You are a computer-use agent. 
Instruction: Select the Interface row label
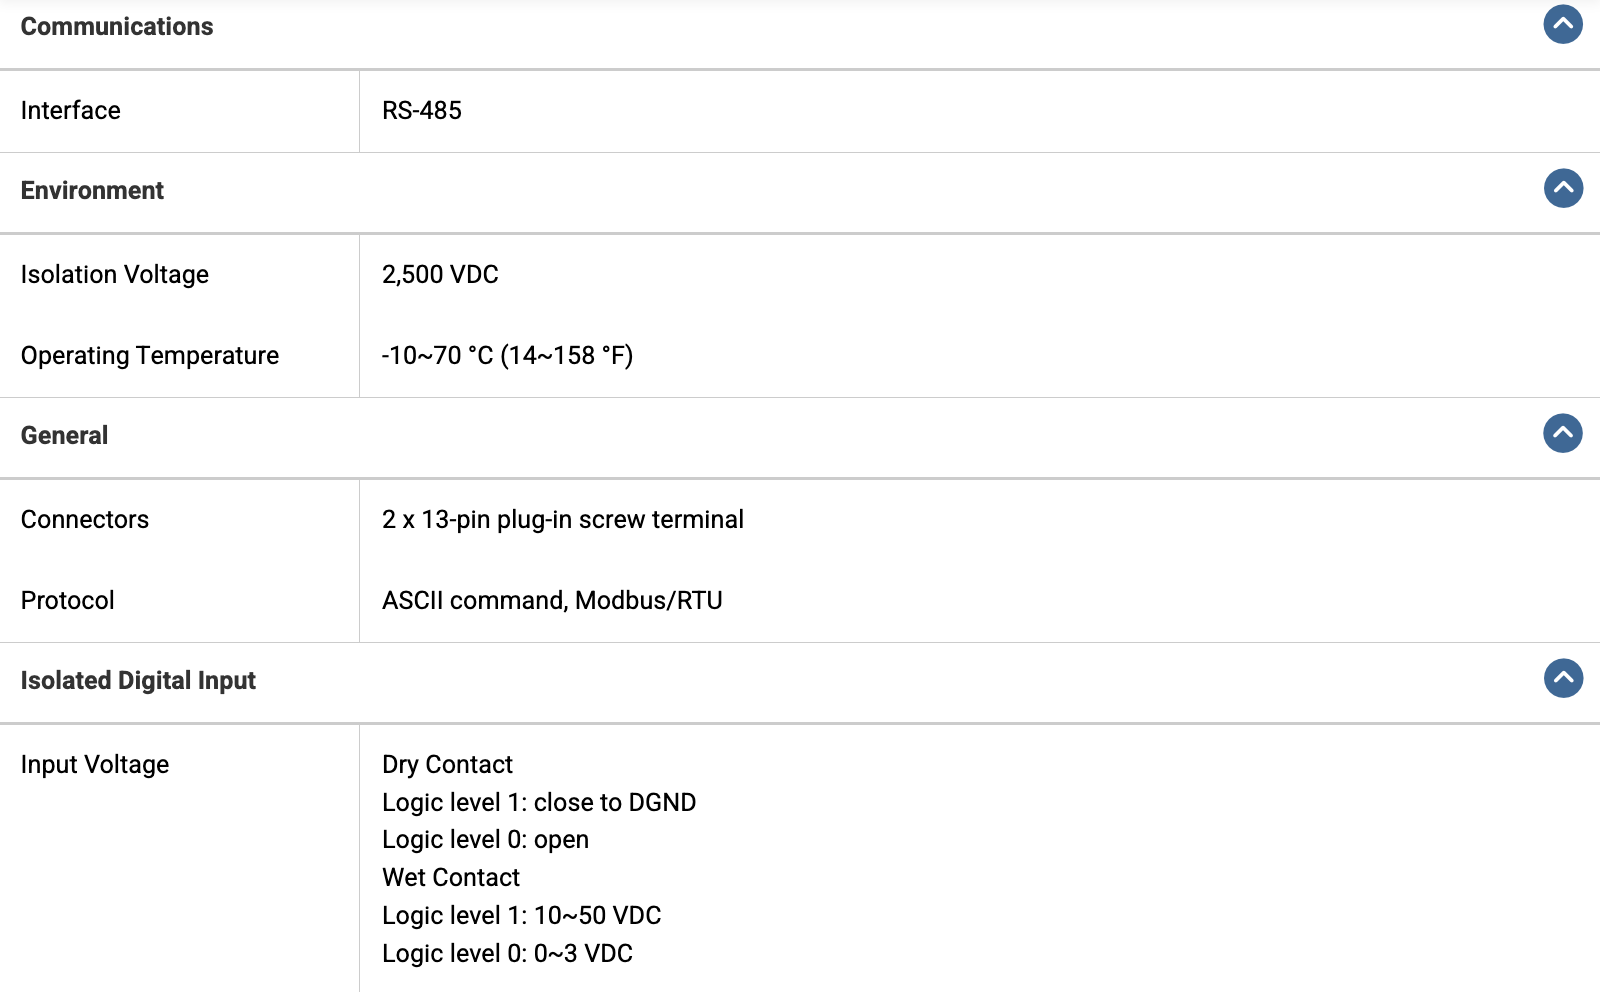click(x=71, y=111)
